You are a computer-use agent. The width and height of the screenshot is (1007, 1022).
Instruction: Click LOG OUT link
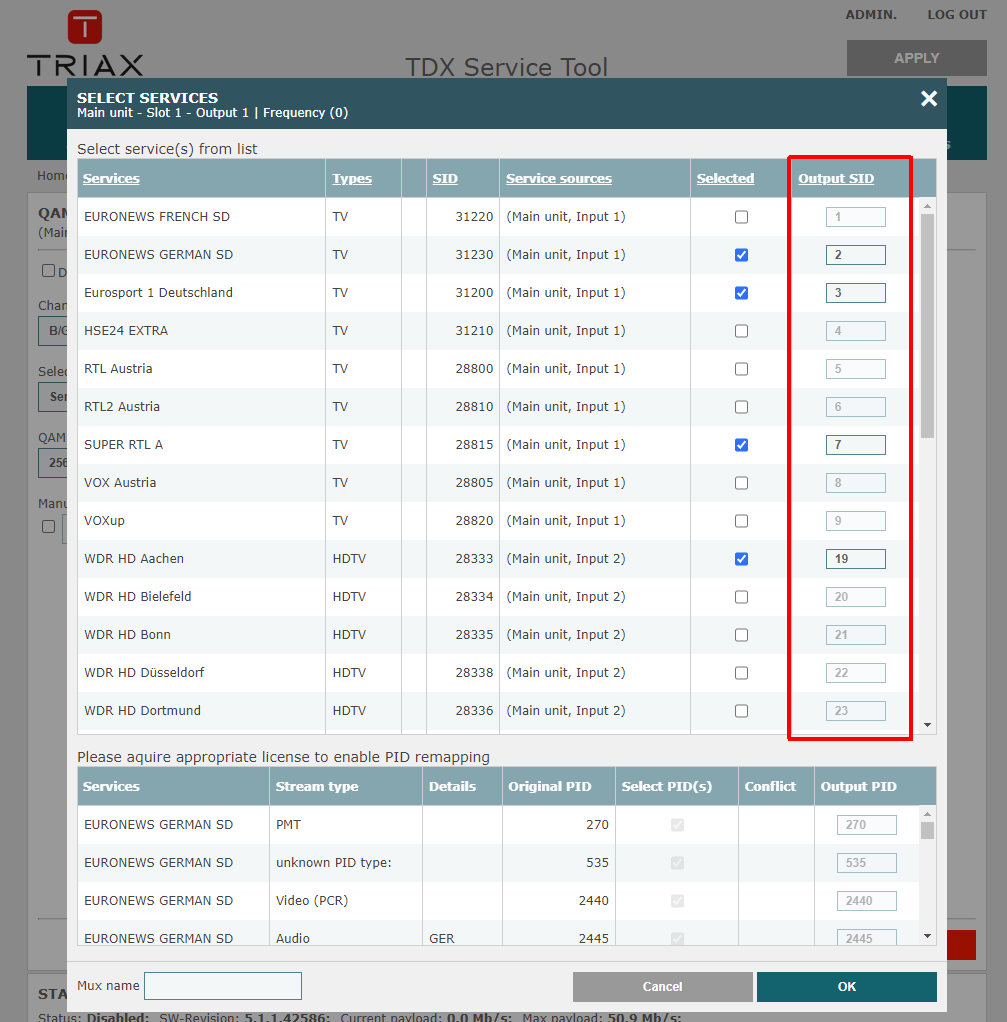tap(957, 14)
